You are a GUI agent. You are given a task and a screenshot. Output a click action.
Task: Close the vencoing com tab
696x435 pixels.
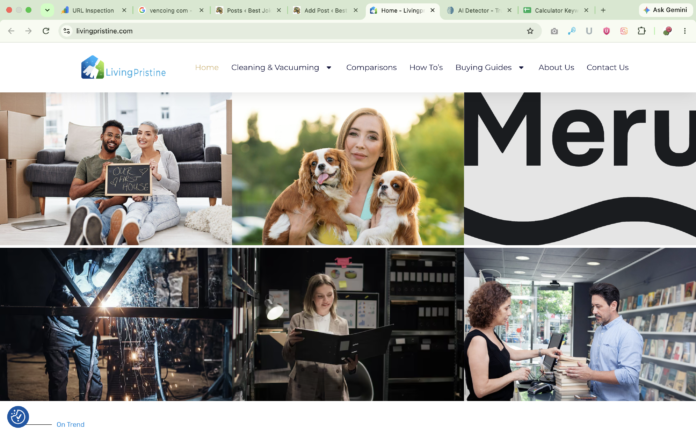coord(201,10)
